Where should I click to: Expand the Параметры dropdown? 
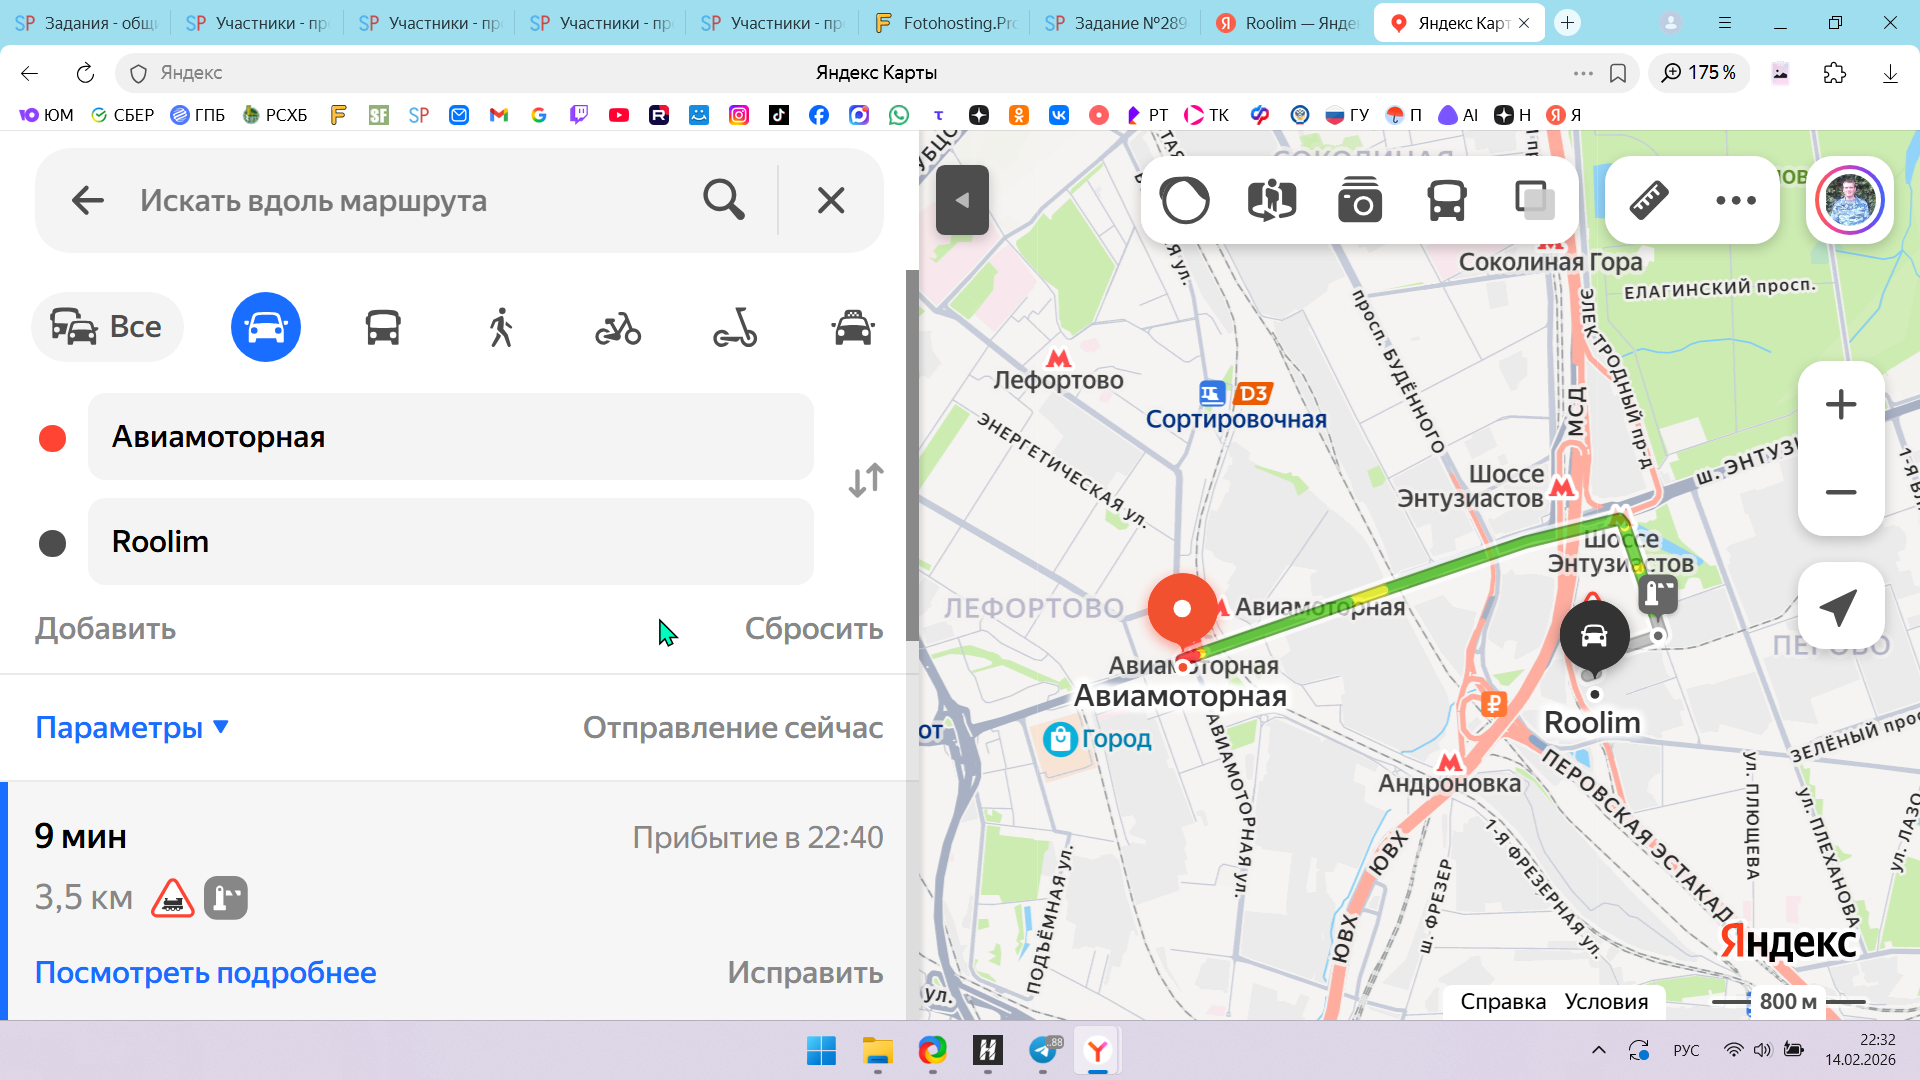click(x=132, y=727)
